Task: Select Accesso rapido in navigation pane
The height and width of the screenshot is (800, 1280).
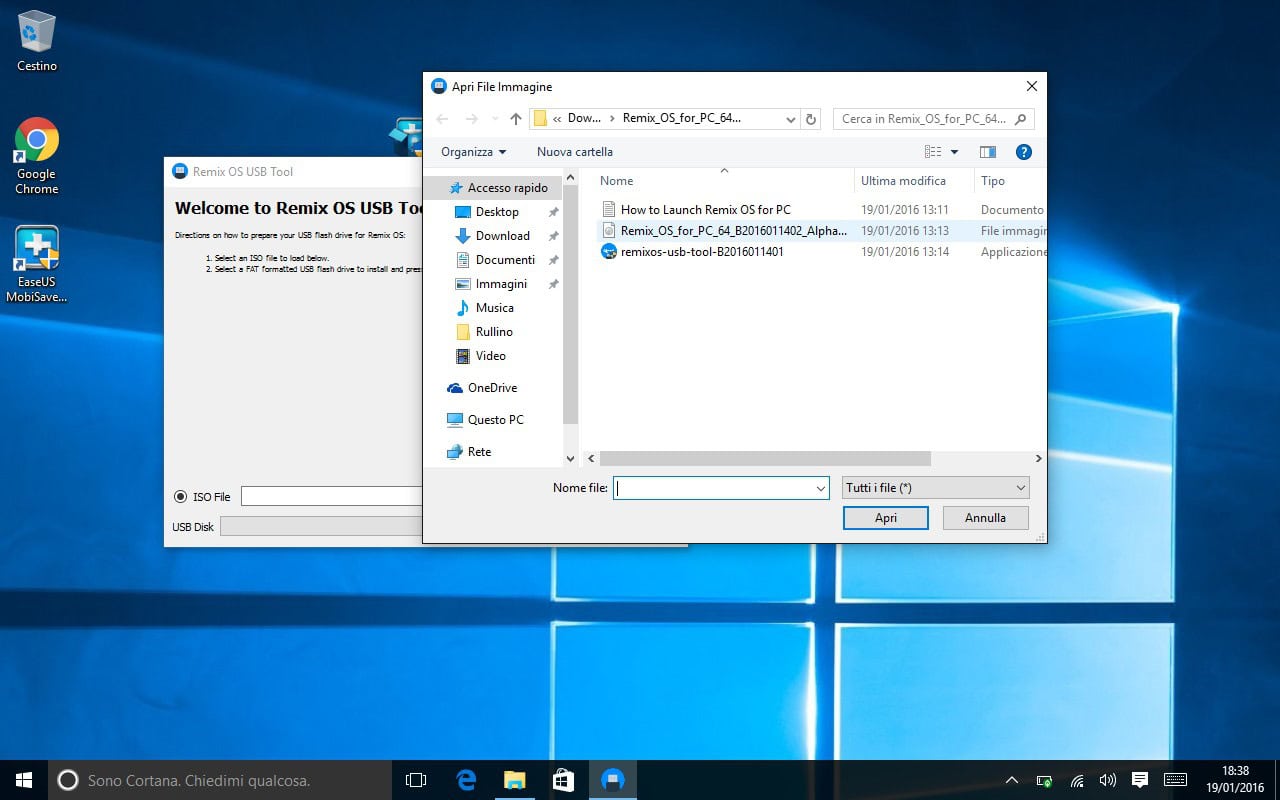Action: 498,188
